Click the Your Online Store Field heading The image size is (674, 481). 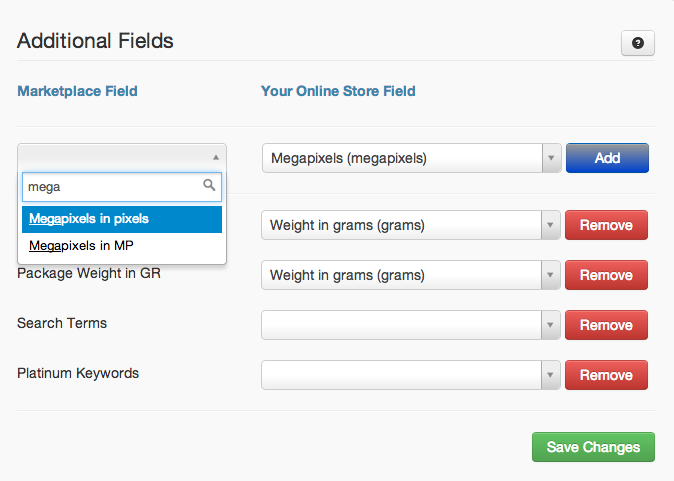coord(338,91)
